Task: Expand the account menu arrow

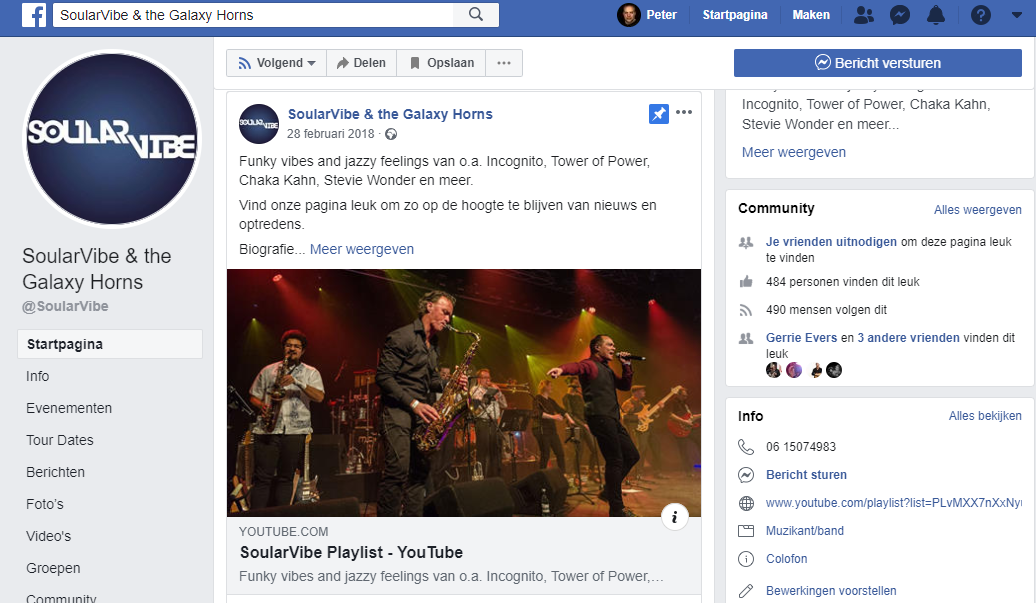Action: [x=1016, y=15]
